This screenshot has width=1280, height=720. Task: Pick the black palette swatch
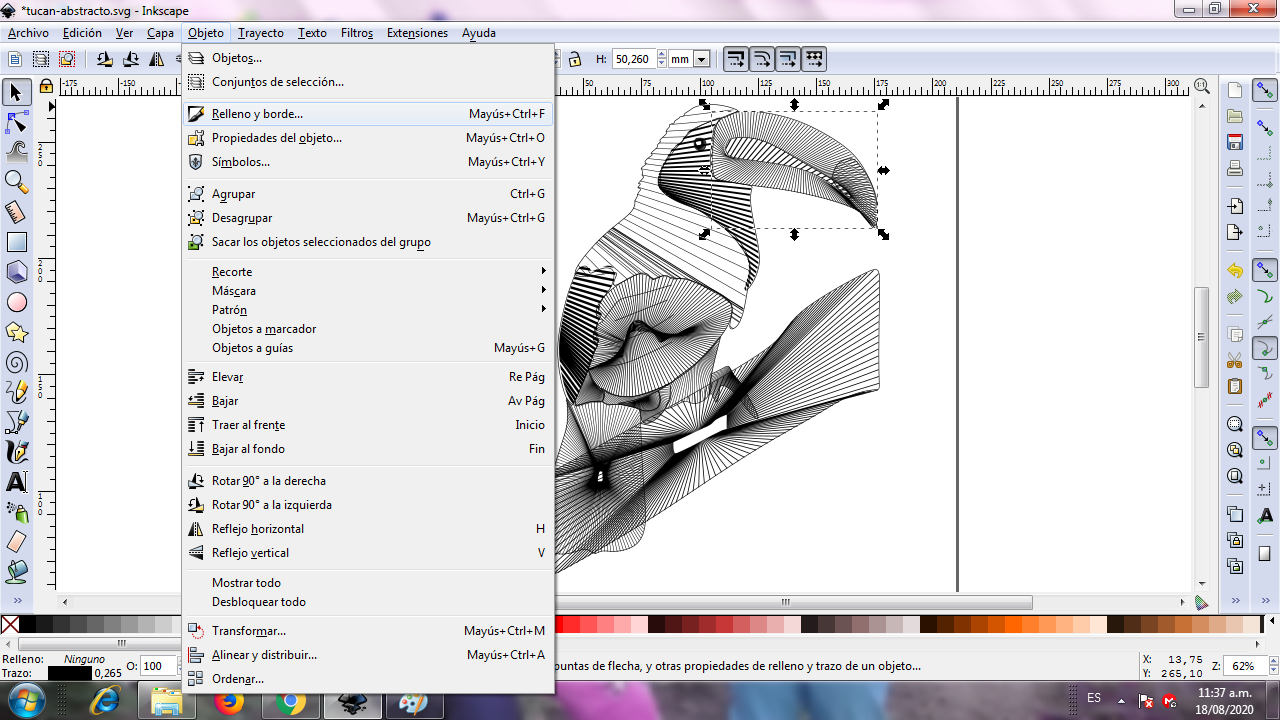(27, 625)
